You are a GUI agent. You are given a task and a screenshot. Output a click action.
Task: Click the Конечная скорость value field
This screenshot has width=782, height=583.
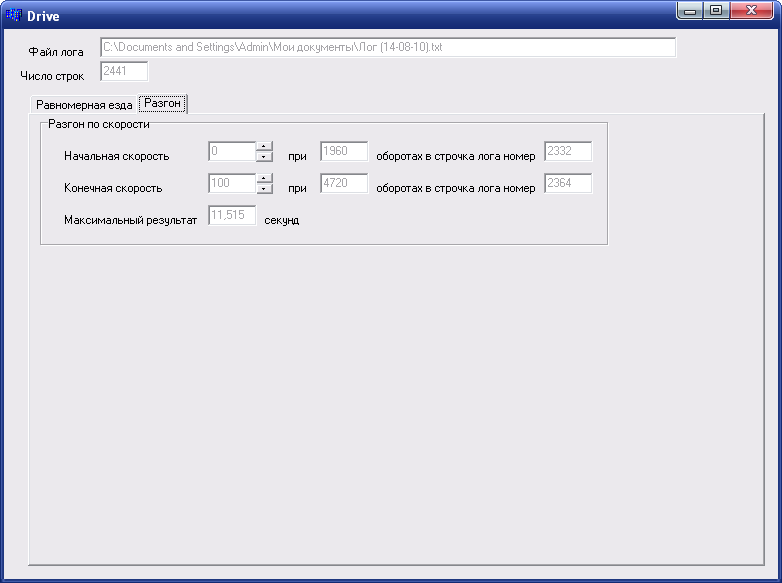[x=232, y=183]
